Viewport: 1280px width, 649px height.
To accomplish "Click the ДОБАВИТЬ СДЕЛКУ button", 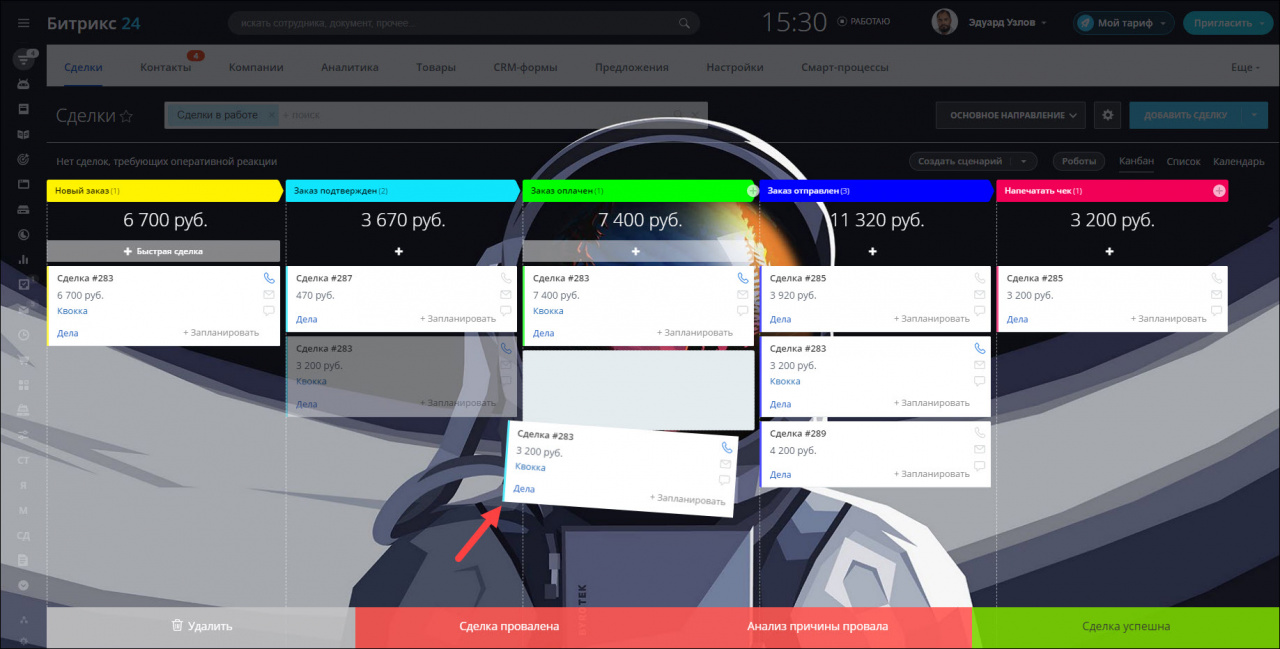I will [x=1186, y=115].
